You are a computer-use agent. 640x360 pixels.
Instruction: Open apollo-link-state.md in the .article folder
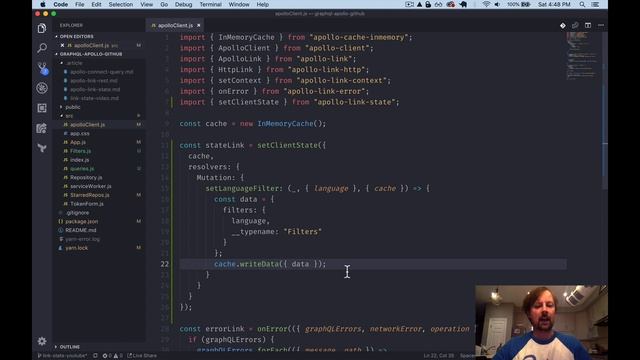coord(95,89)
